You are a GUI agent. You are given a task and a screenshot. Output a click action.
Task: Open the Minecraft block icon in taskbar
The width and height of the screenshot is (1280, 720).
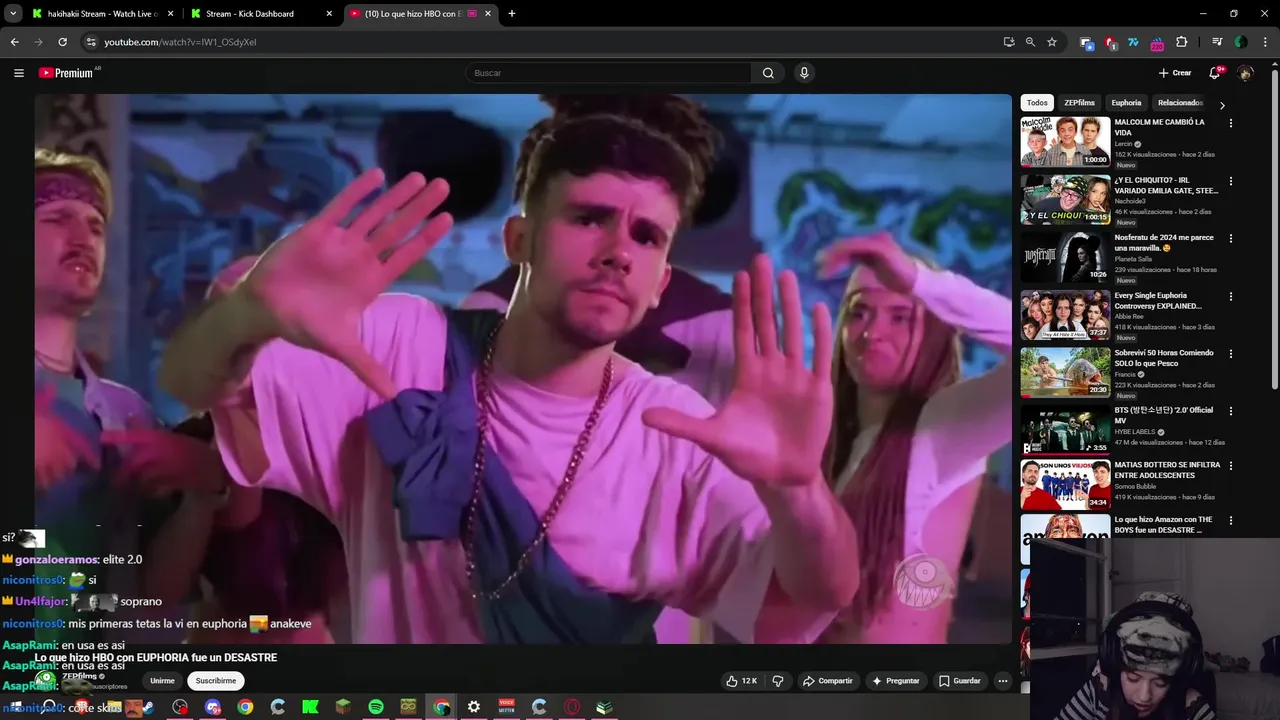[x=343, y=707]
